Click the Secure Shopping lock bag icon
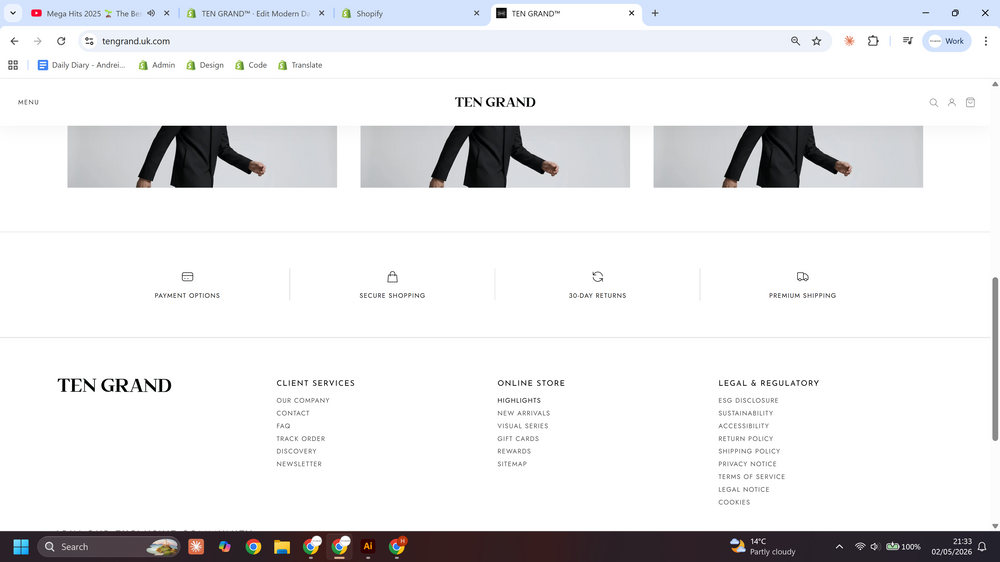The image size is (1000, 562). point(392,277)
